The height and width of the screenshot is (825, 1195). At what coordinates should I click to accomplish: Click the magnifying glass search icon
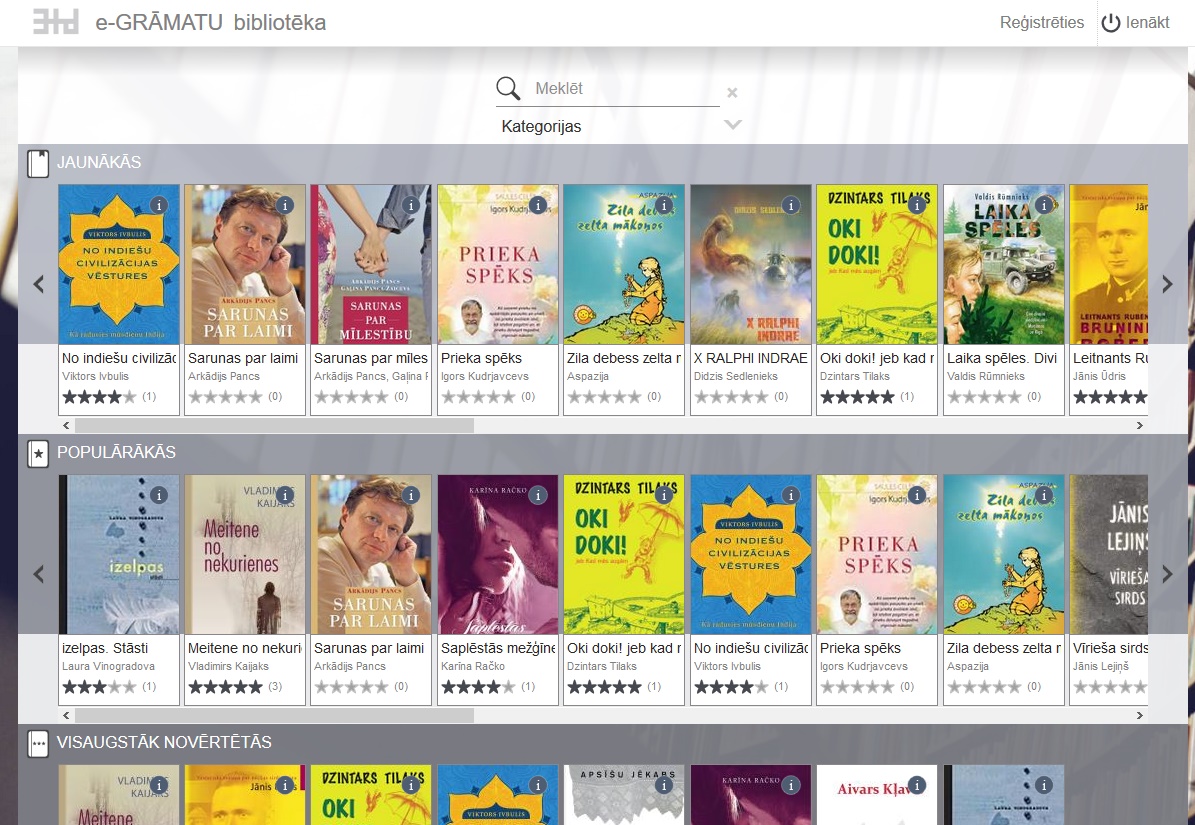pos(508,89)
